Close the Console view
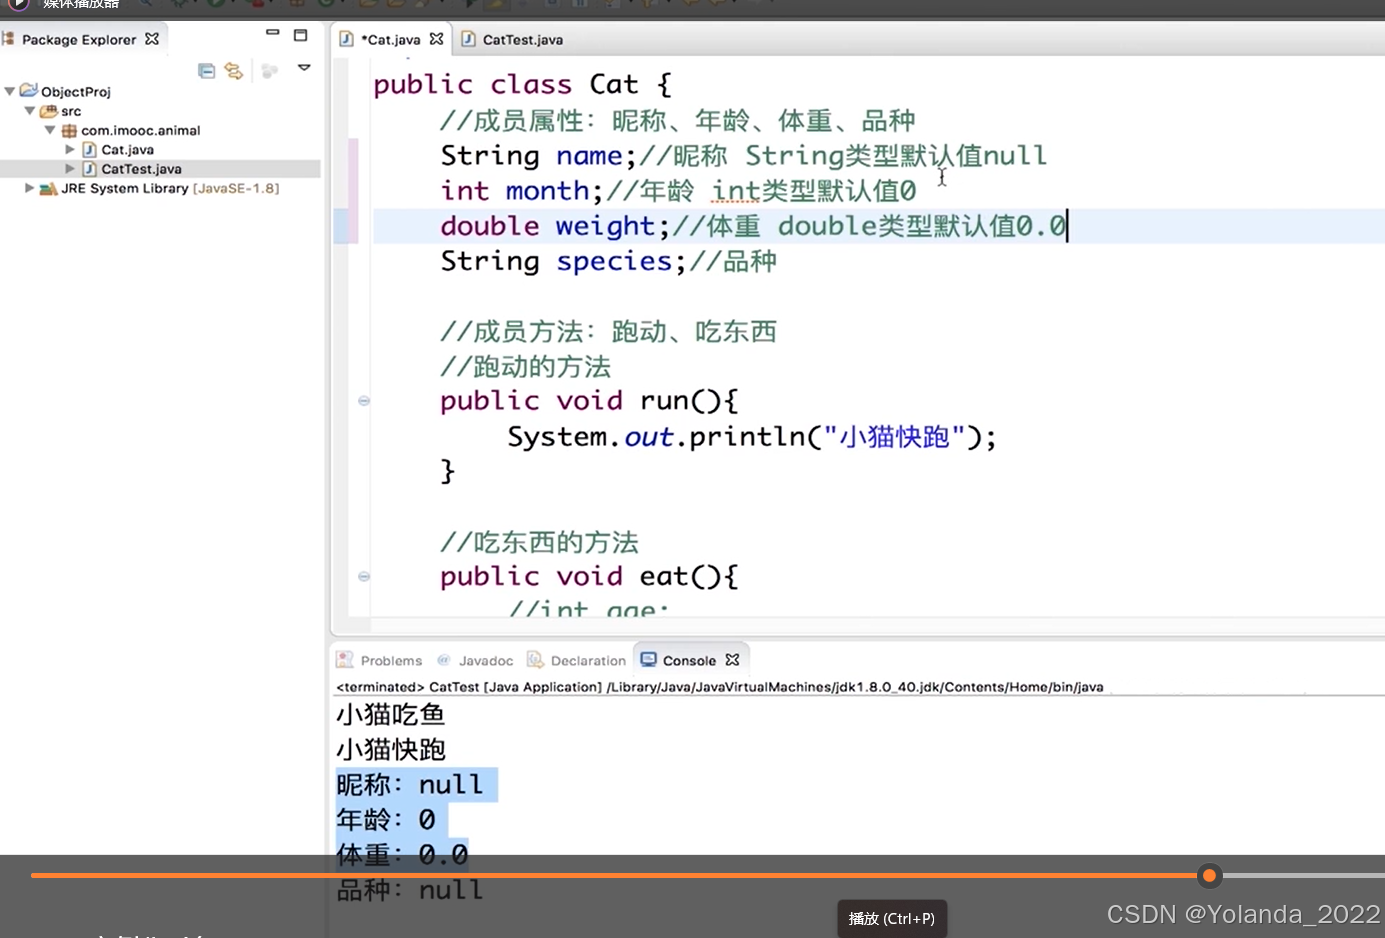Viewport: 1385px width, 938px height. tap(732, 660)
